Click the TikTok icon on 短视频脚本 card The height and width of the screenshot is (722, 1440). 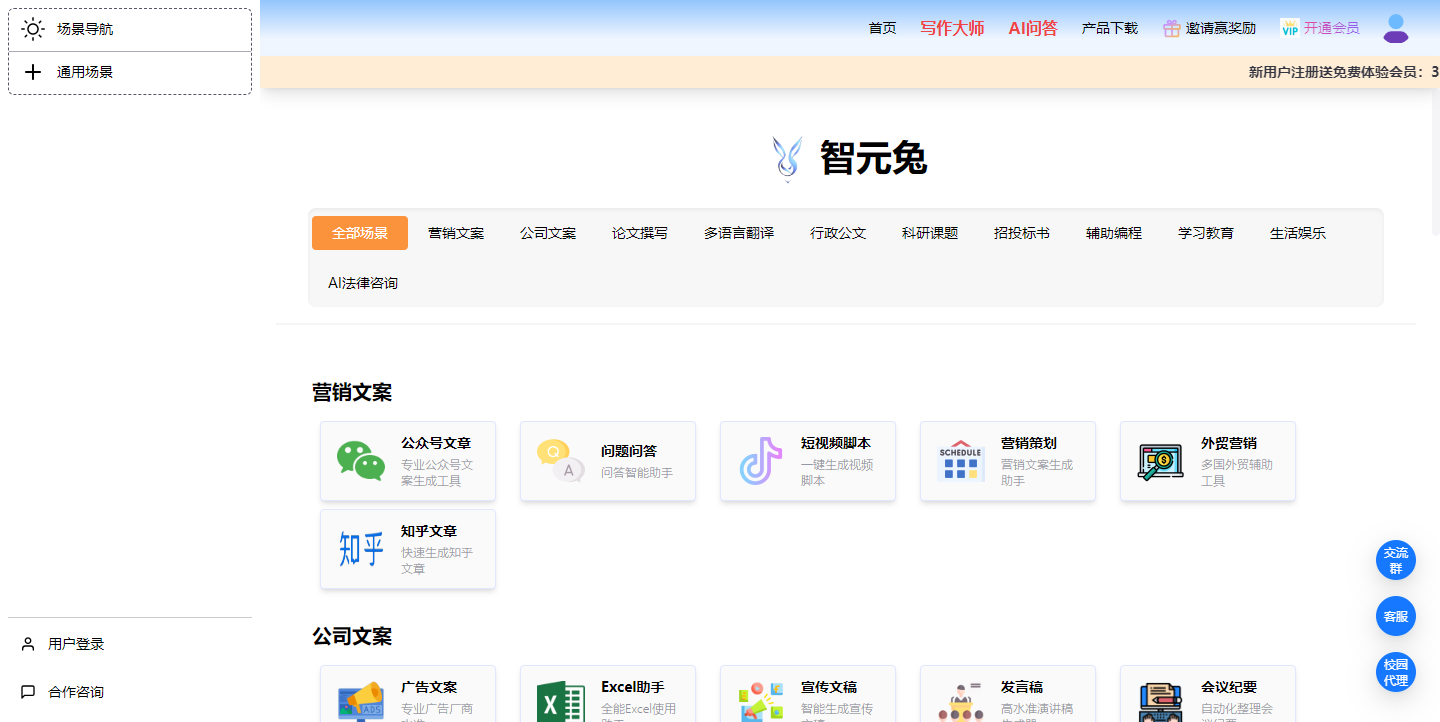pyautogui.click(x=761, y=461)
